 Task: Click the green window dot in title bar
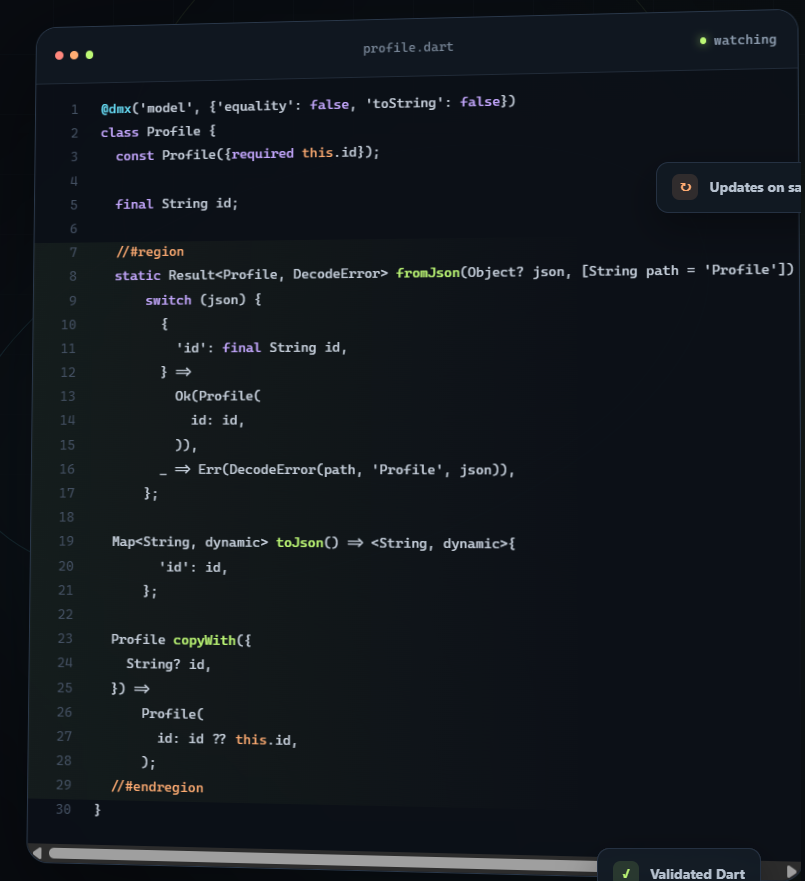[x=89, y=55]
